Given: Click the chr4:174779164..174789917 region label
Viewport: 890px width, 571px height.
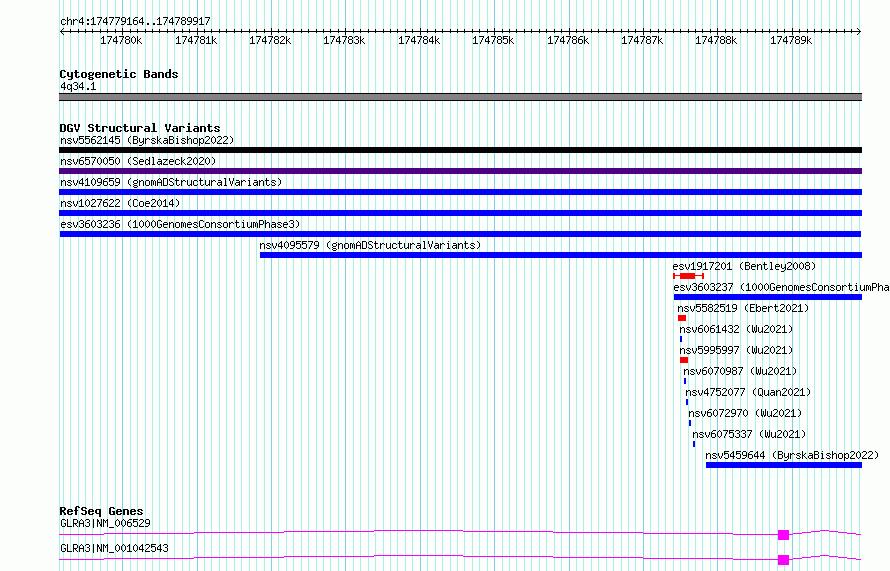Looking at the screenshot, I should 135,21.
